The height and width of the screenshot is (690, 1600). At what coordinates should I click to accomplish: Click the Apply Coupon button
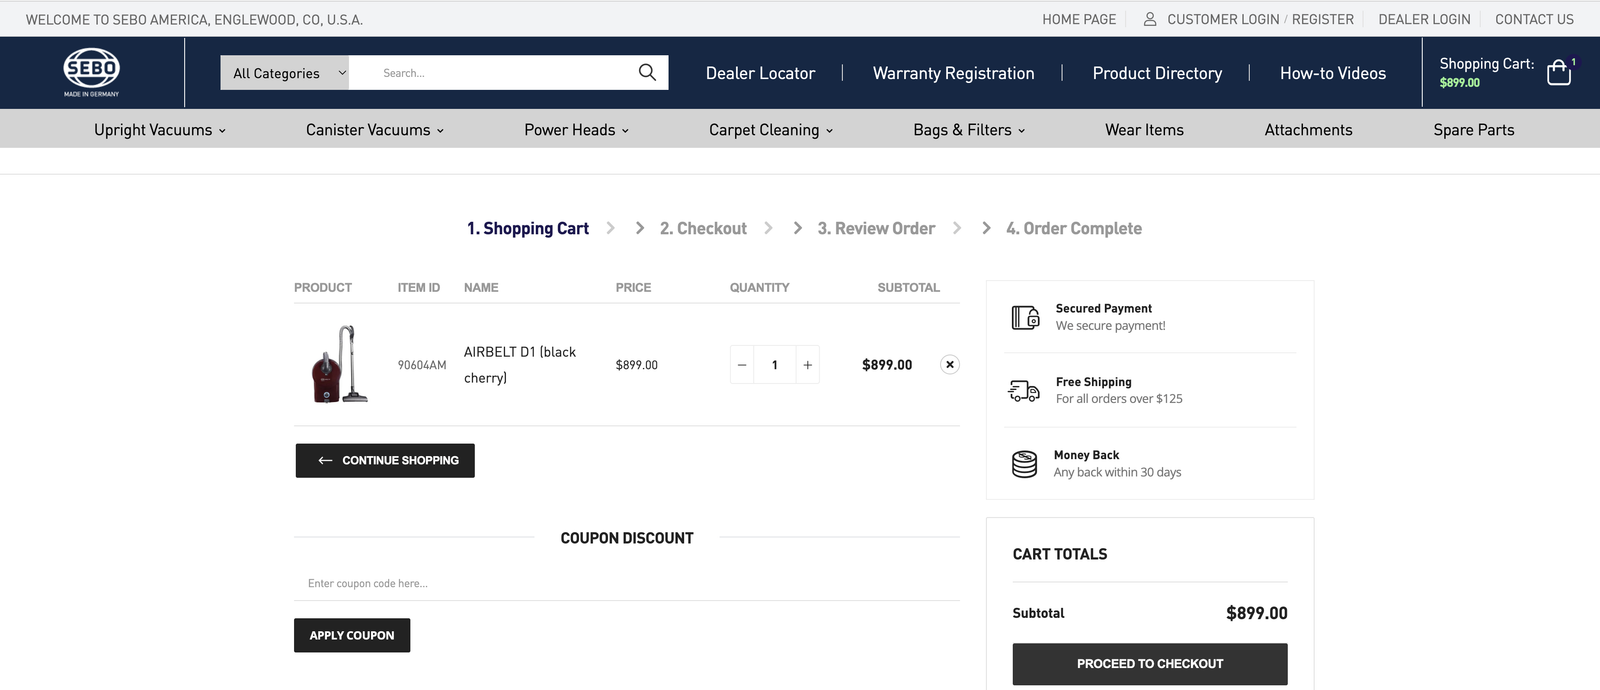[x=352, y=636]
